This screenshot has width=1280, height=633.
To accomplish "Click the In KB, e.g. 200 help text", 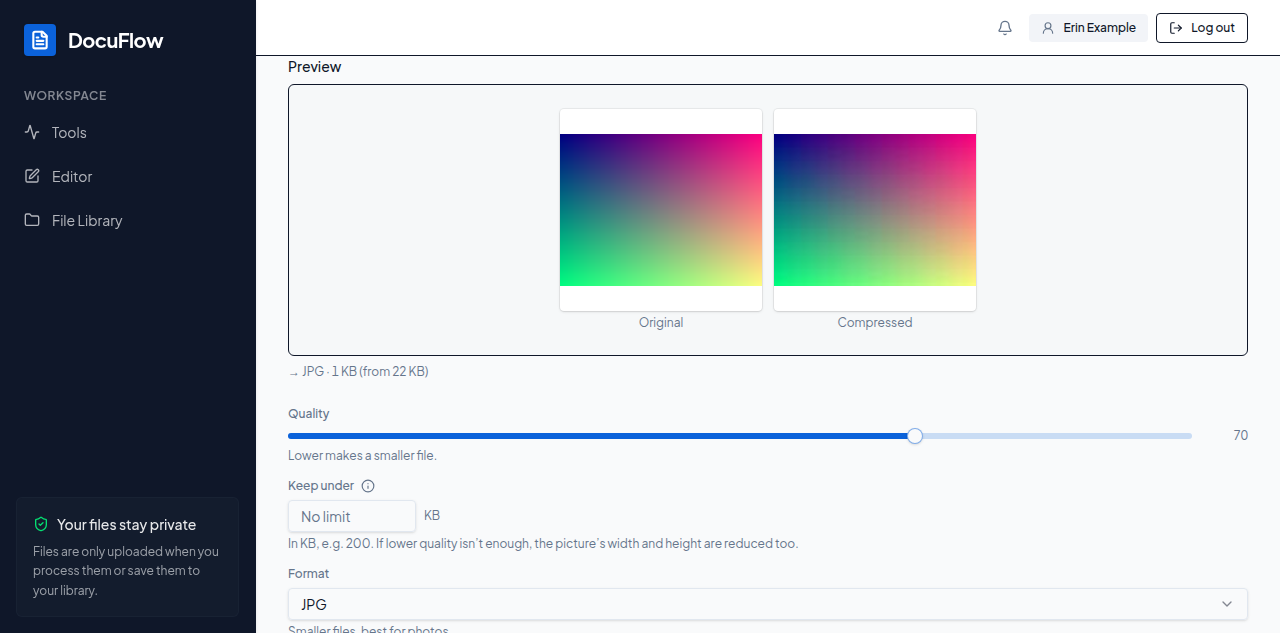I will [543, 544].
